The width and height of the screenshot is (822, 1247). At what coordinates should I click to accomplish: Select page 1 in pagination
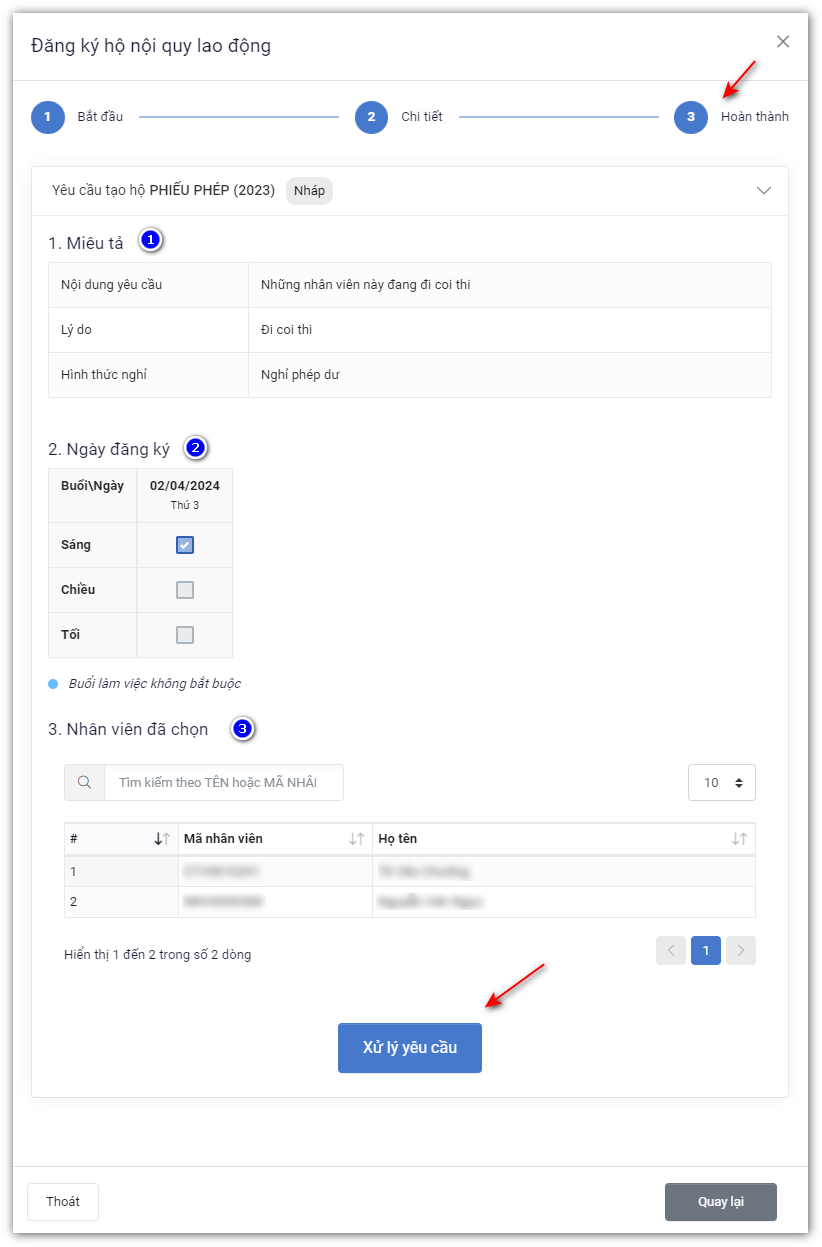pyautogui.click(x=706, y=951)
